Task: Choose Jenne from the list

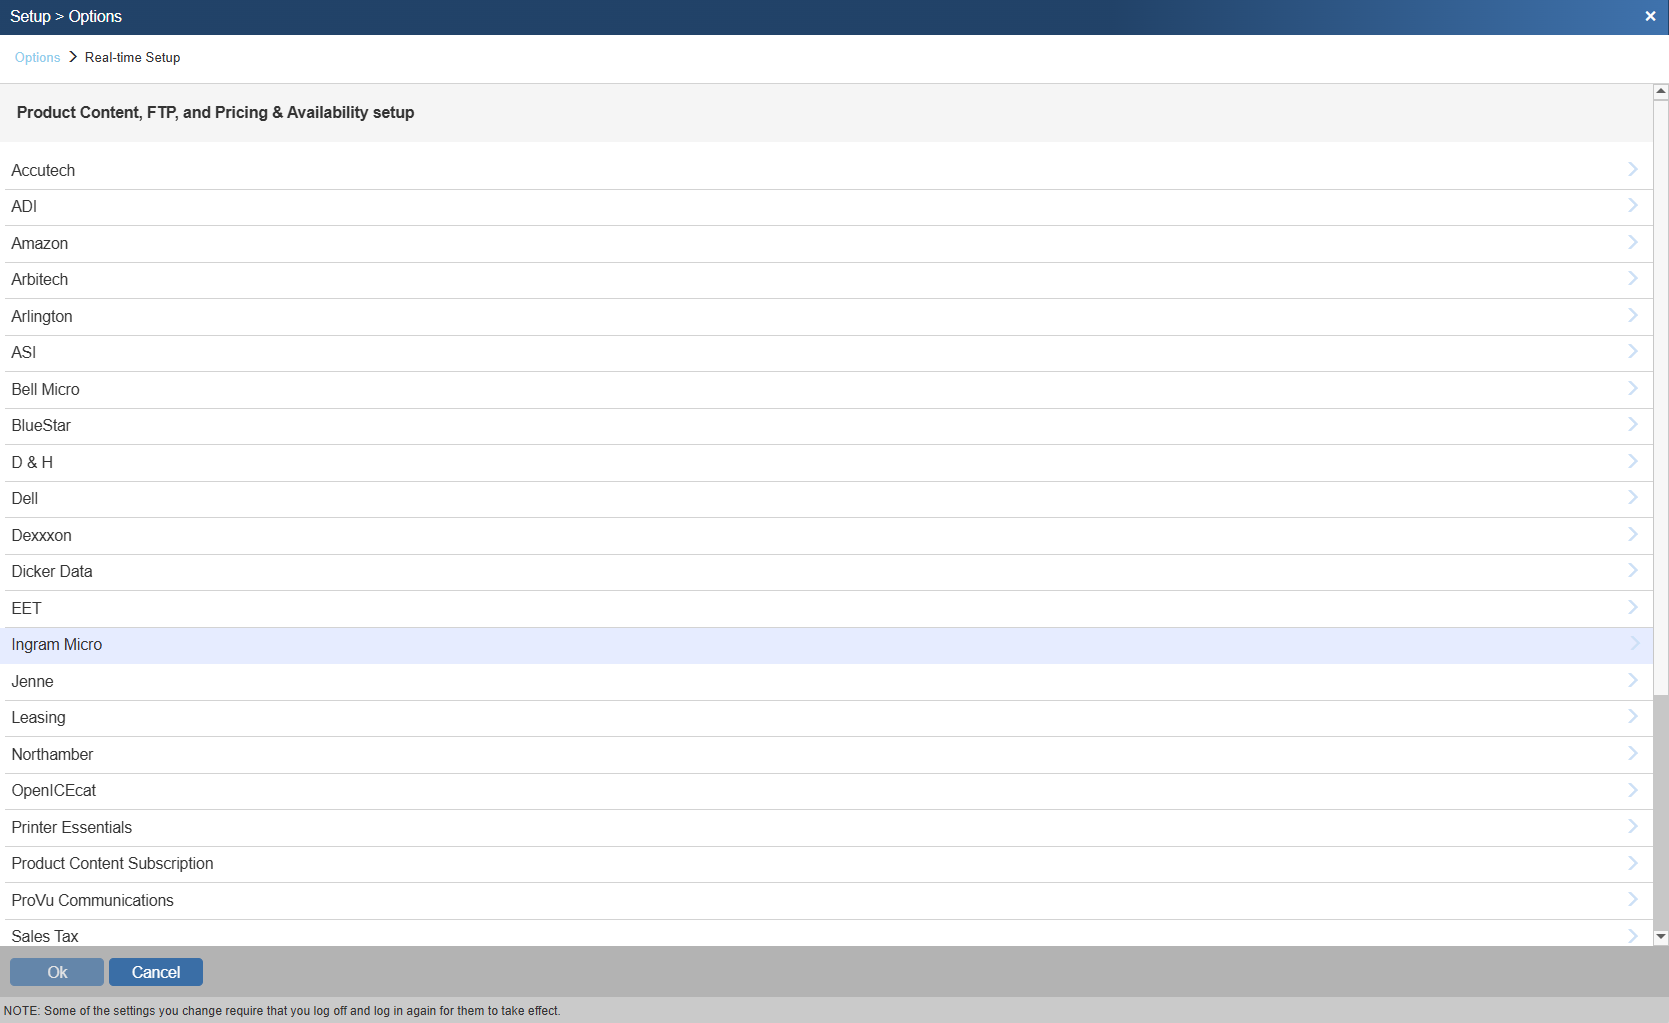Action: (32, 681)
